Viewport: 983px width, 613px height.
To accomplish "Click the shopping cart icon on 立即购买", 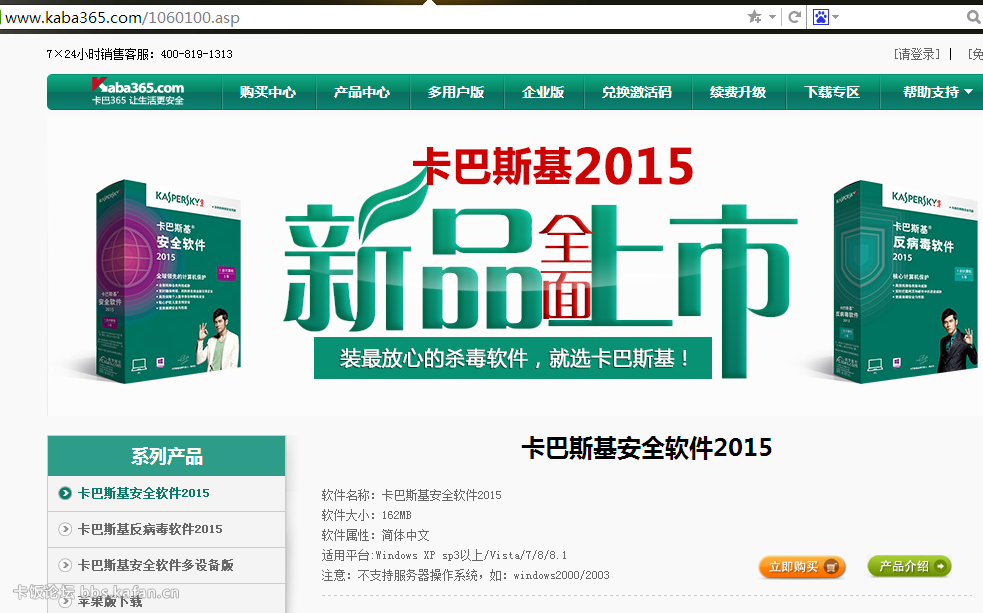I will (831, 567).
